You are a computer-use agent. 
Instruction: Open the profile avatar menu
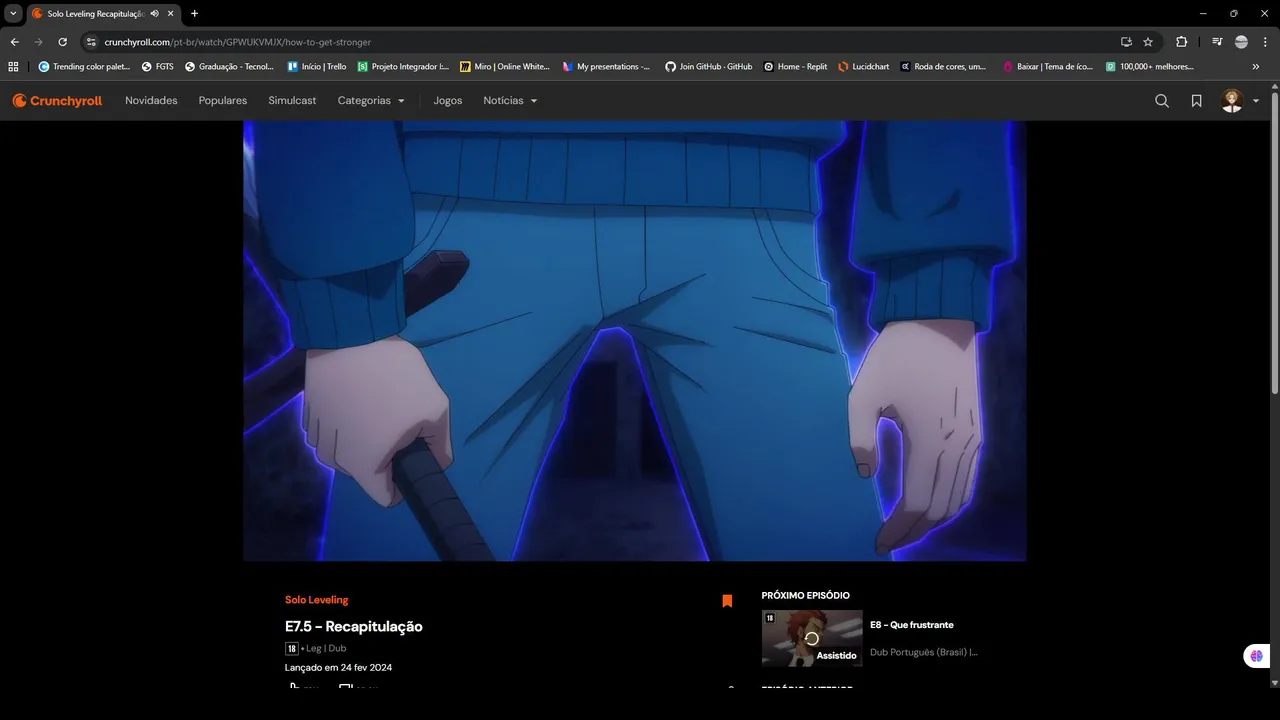[1240, 101]
